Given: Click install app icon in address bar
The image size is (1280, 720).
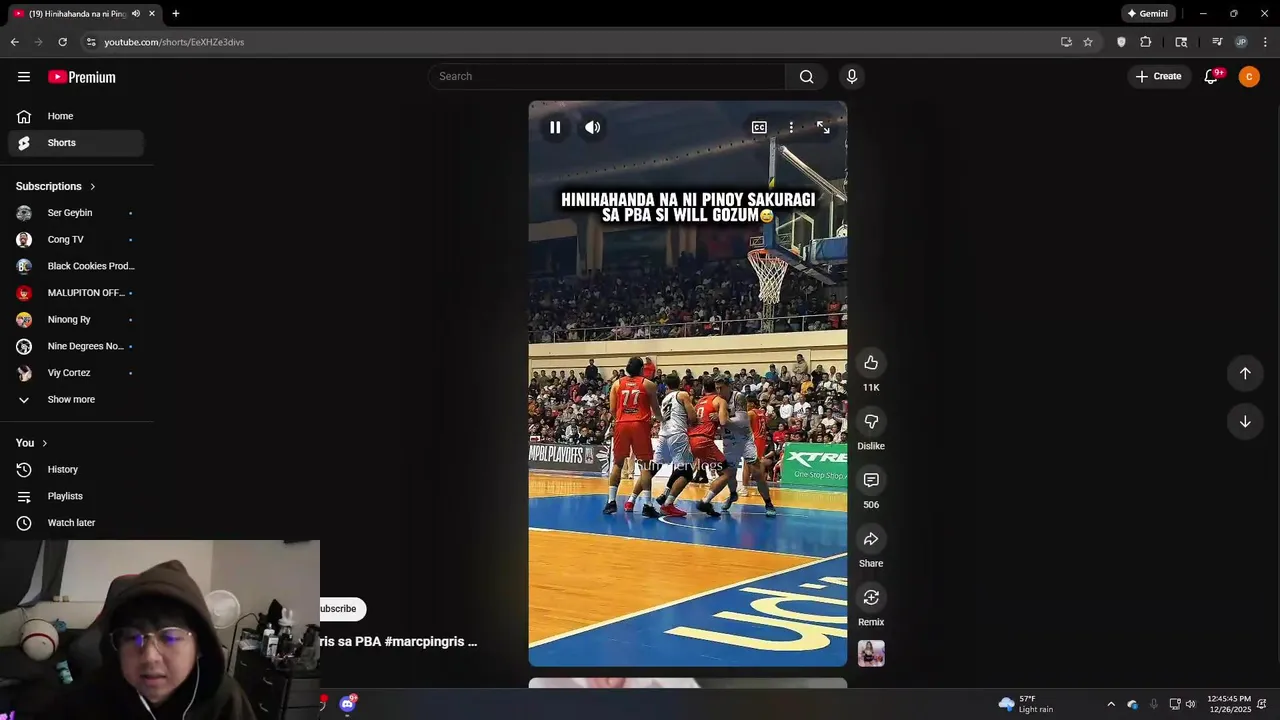Looking at the screenshot, I should [x=1066, y=42].
